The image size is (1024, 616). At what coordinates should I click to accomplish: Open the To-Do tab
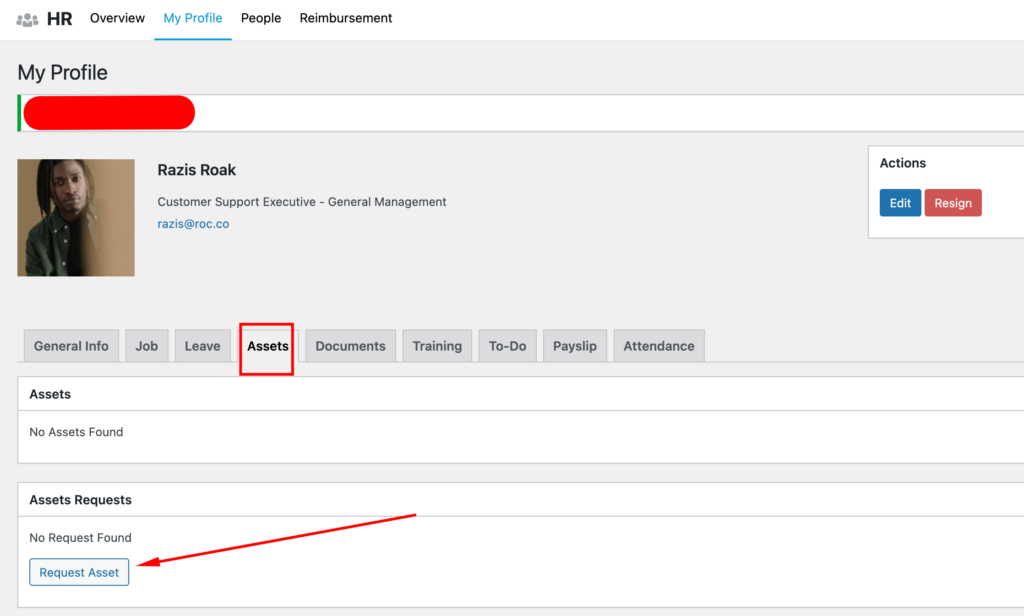[x=507, y=346]
